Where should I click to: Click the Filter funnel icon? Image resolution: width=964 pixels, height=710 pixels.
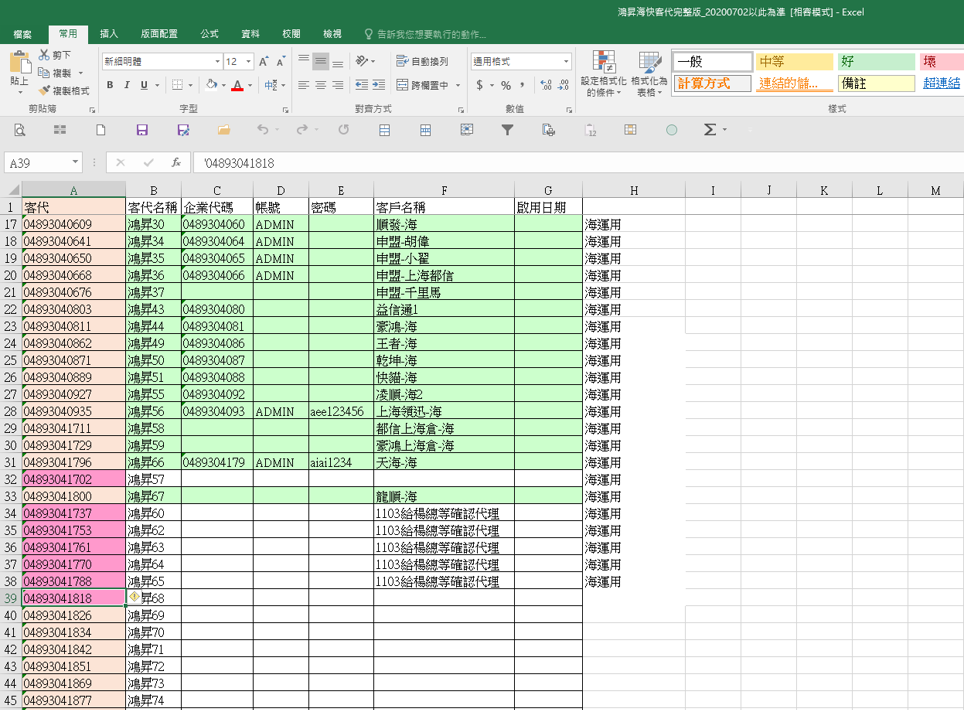click(x=507, y=130)
